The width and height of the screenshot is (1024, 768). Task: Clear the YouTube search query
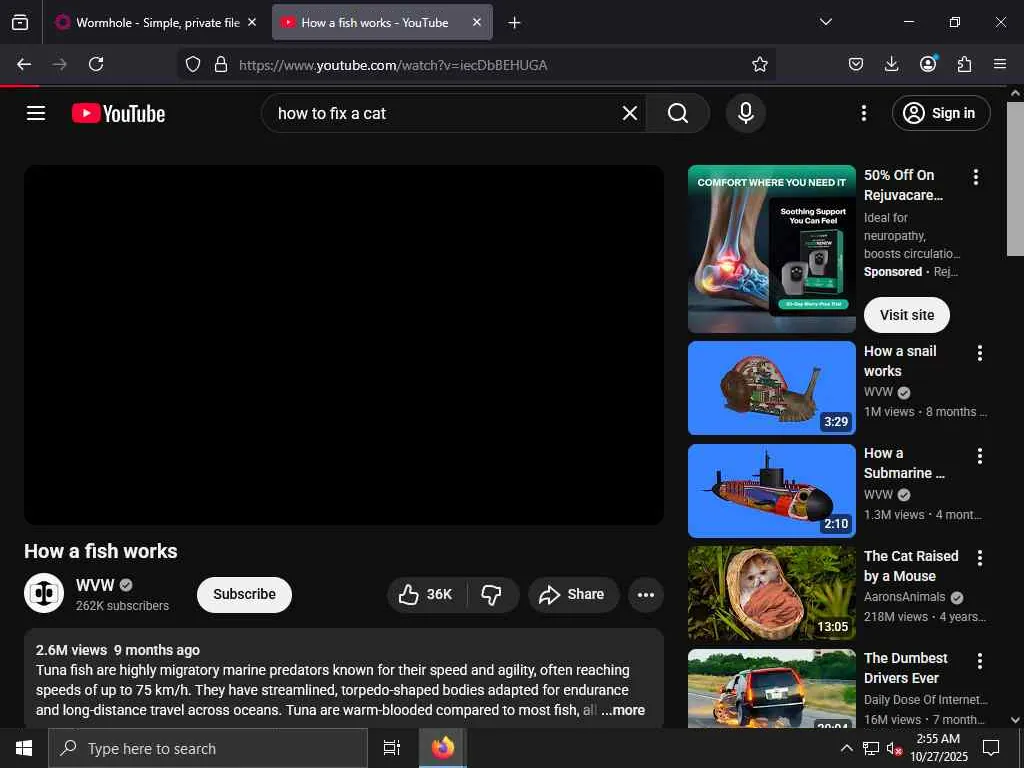click(630, 114)
